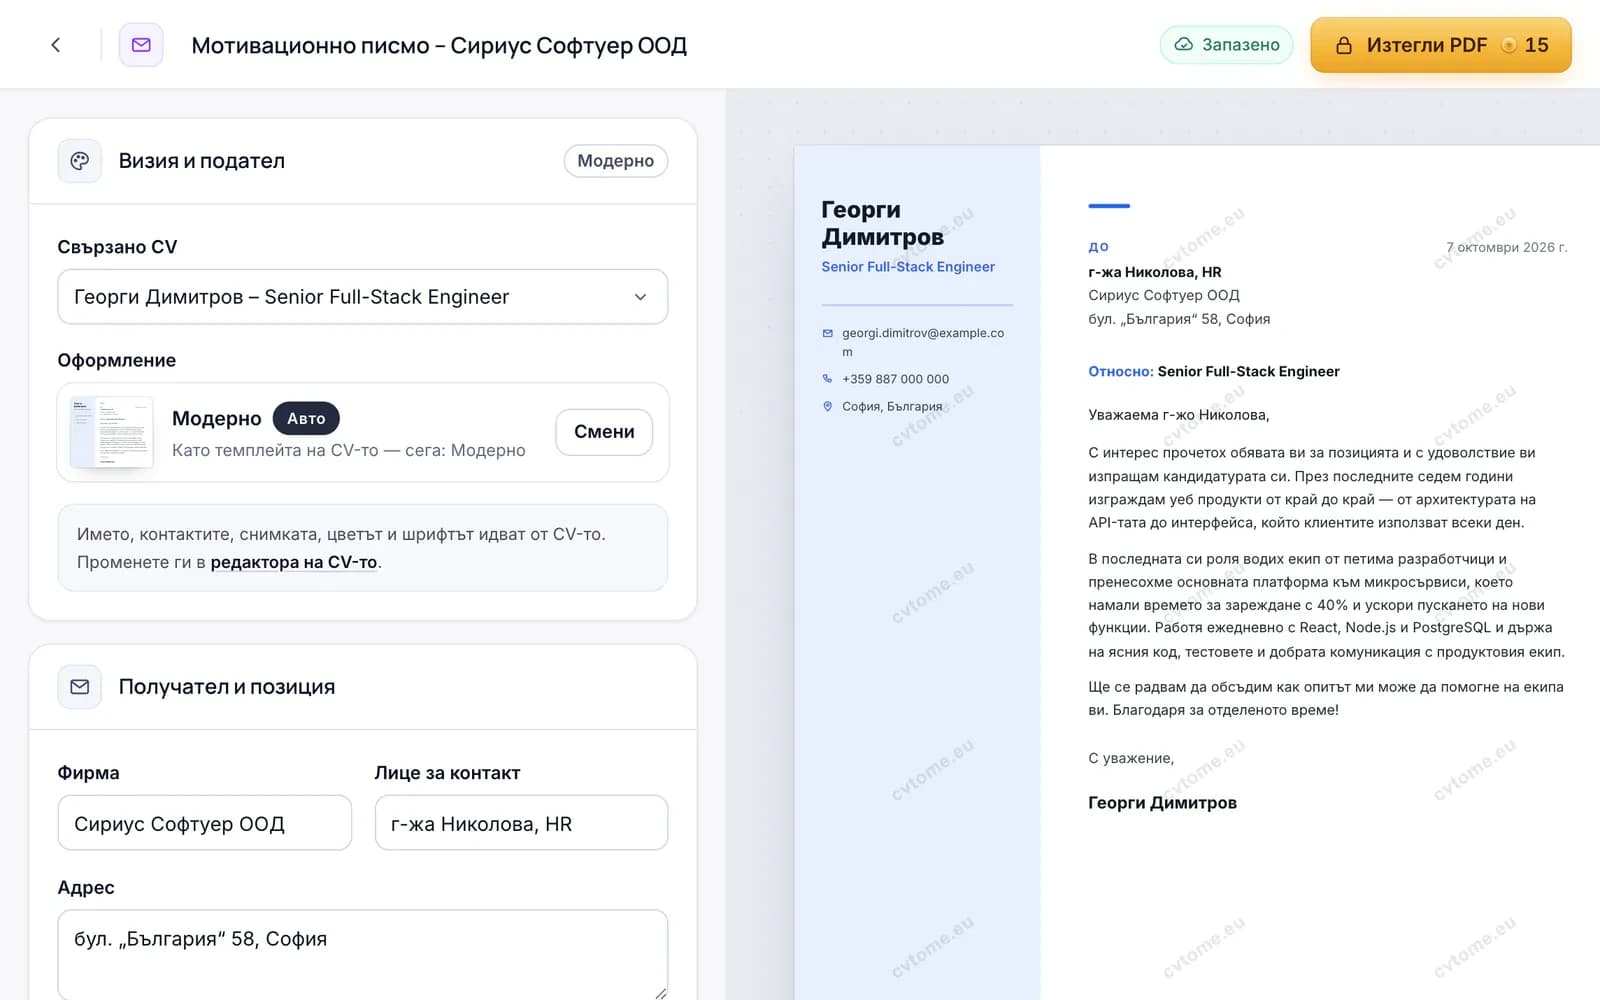
Task: Click the Модерно badge in the section header
Action: [616, 161]
